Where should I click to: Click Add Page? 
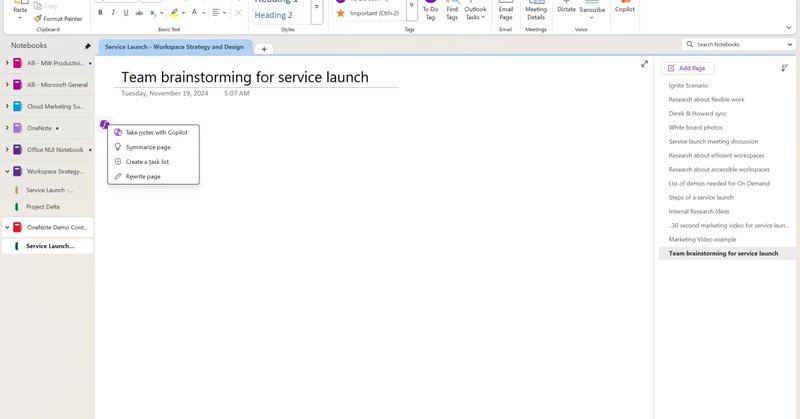687,68
